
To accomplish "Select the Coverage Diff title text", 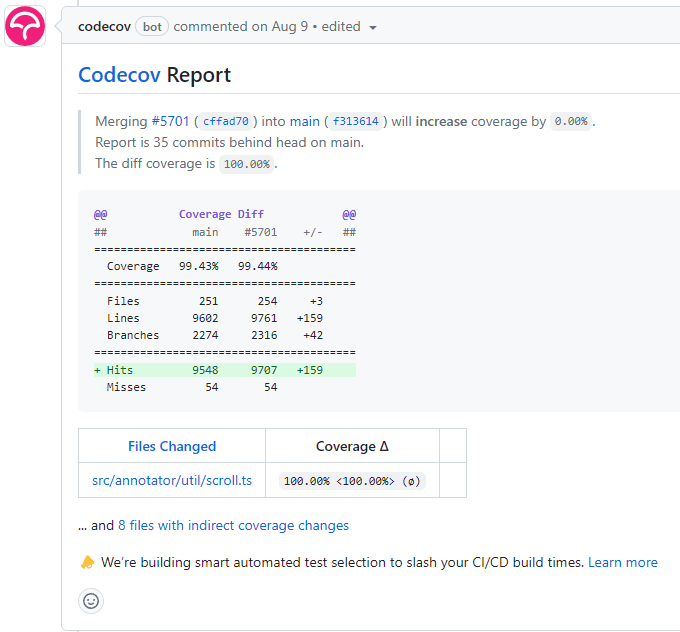I will point(221,214).
